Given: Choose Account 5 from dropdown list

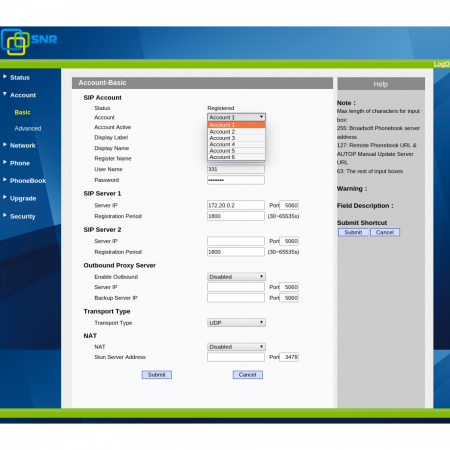Looking at the screenshot, I should pos(236,151).
